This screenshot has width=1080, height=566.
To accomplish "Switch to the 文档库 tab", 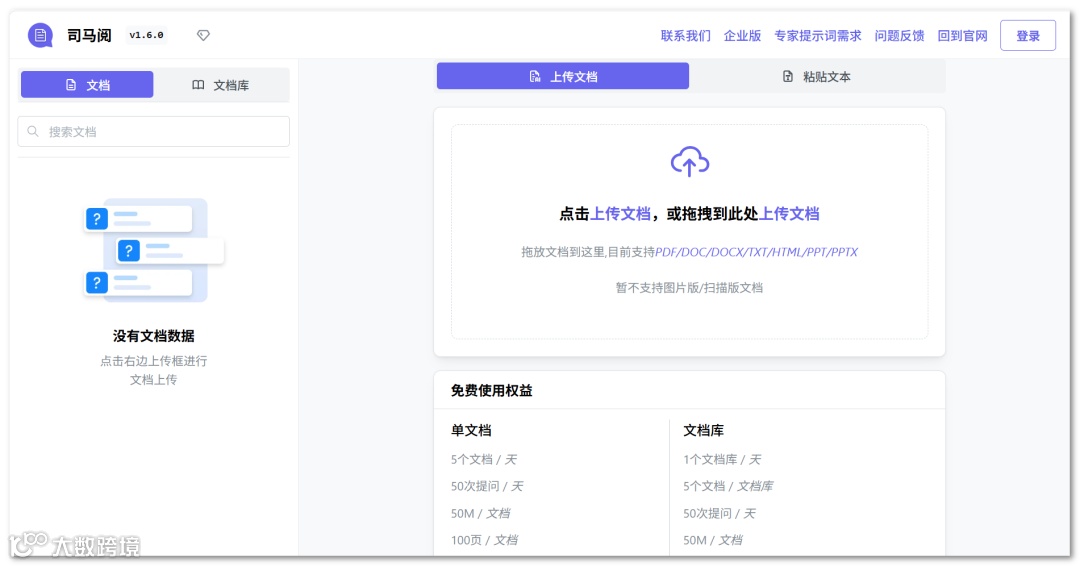I will pos(220,85).
